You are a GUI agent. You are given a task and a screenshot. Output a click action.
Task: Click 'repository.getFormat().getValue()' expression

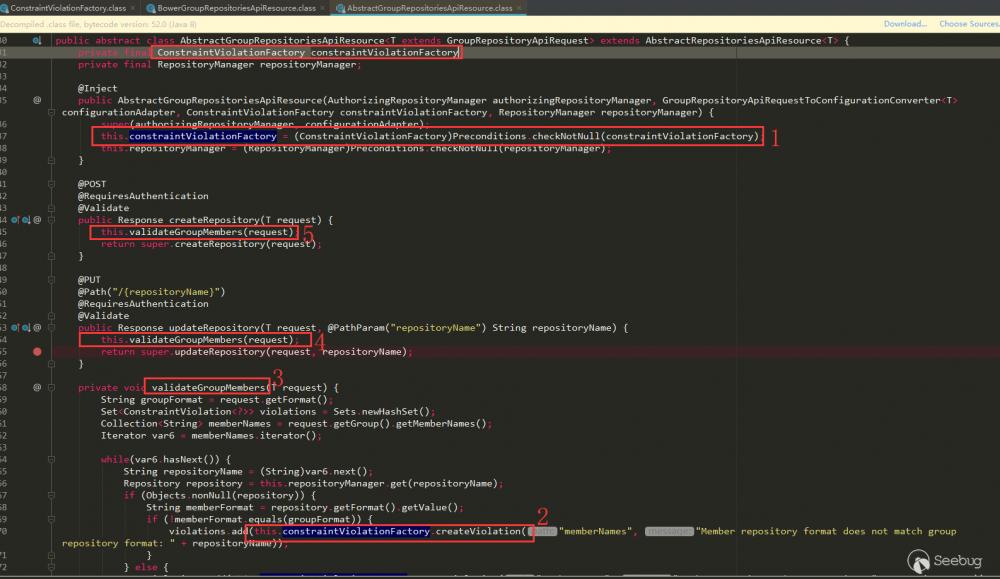(x=364, y=508)
